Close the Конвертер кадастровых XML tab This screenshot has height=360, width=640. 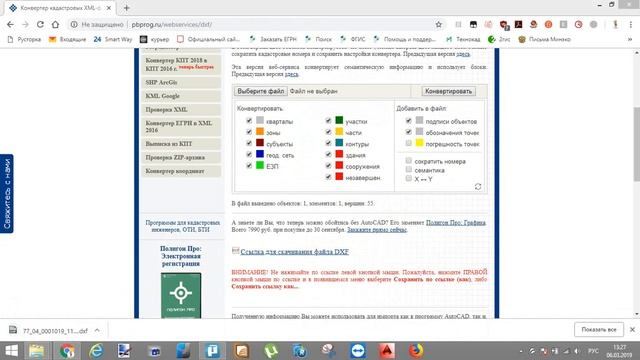tap(109, 8)
